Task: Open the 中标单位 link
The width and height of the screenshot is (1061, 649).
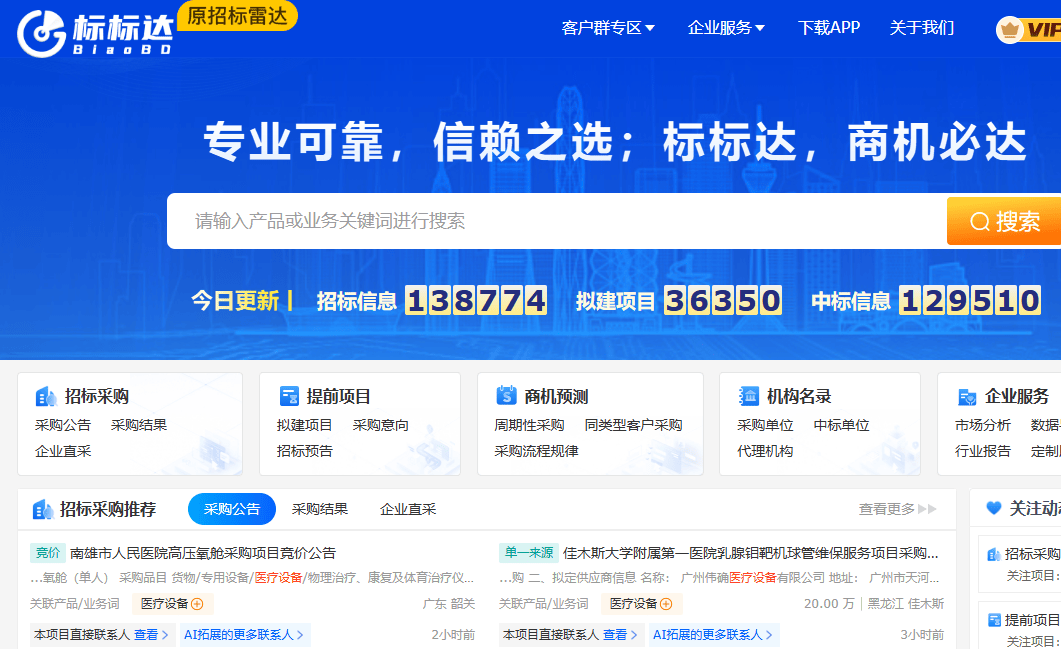Action: point(842,425)
